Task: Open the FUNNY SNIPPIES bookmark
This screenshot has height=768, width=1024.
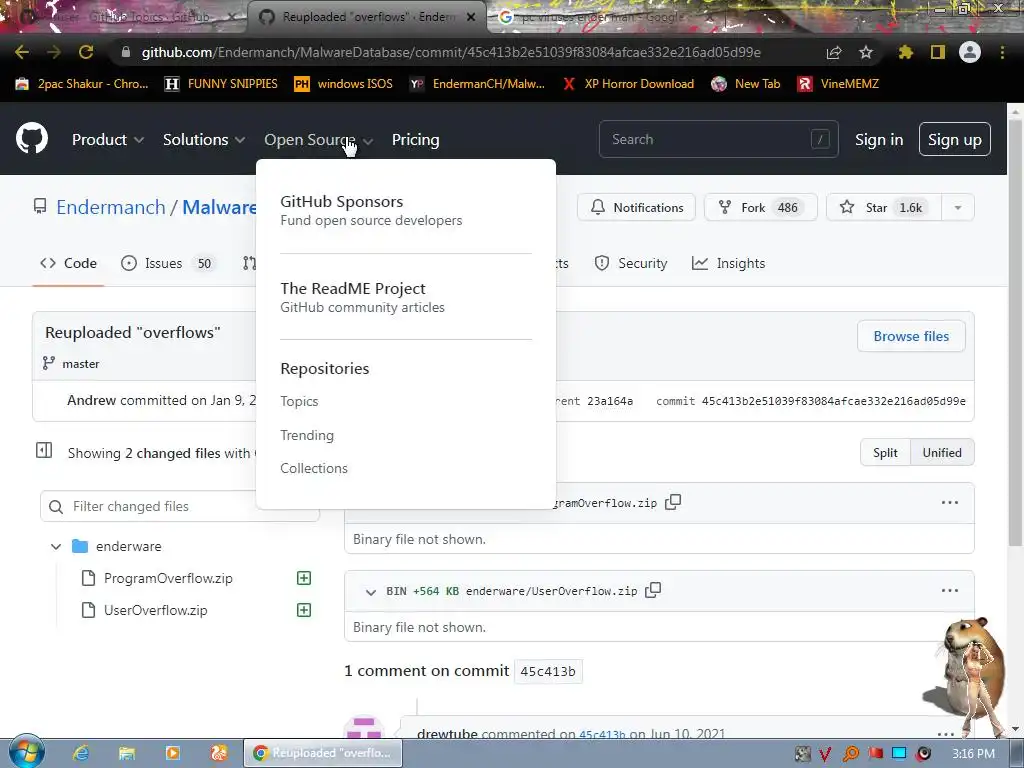Action: (x=221, y=84)
